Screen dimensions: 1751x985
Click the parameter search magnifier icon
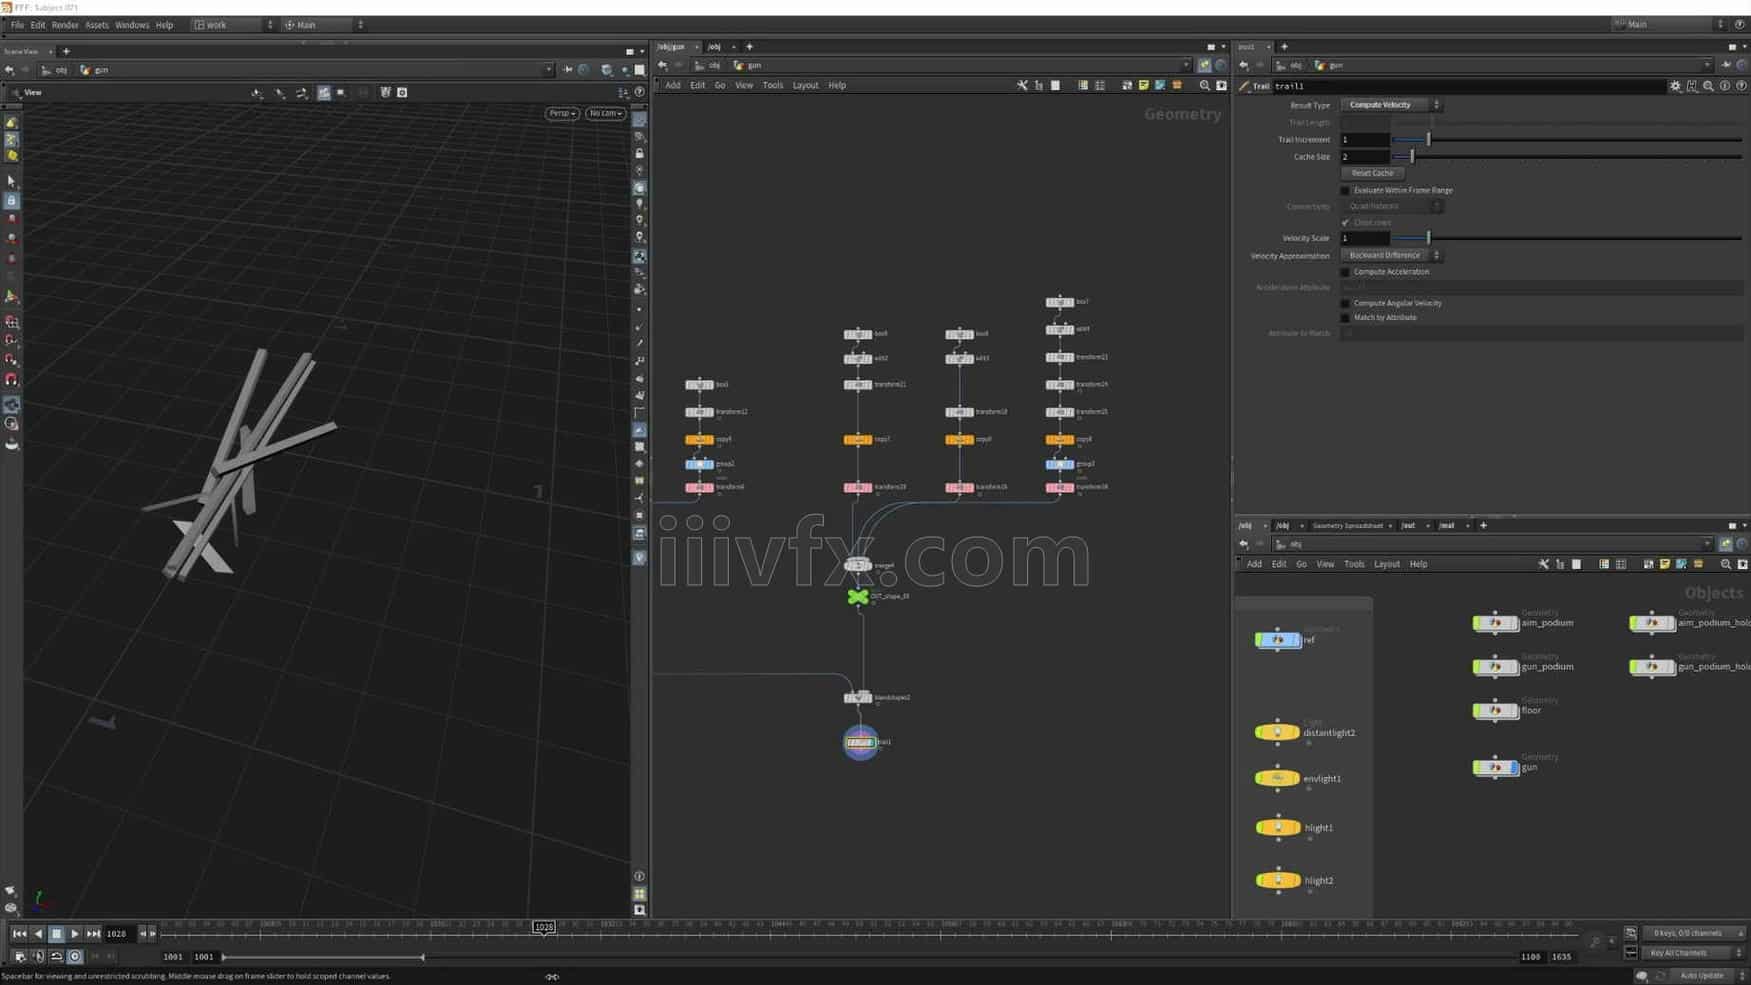point(1708,86)
